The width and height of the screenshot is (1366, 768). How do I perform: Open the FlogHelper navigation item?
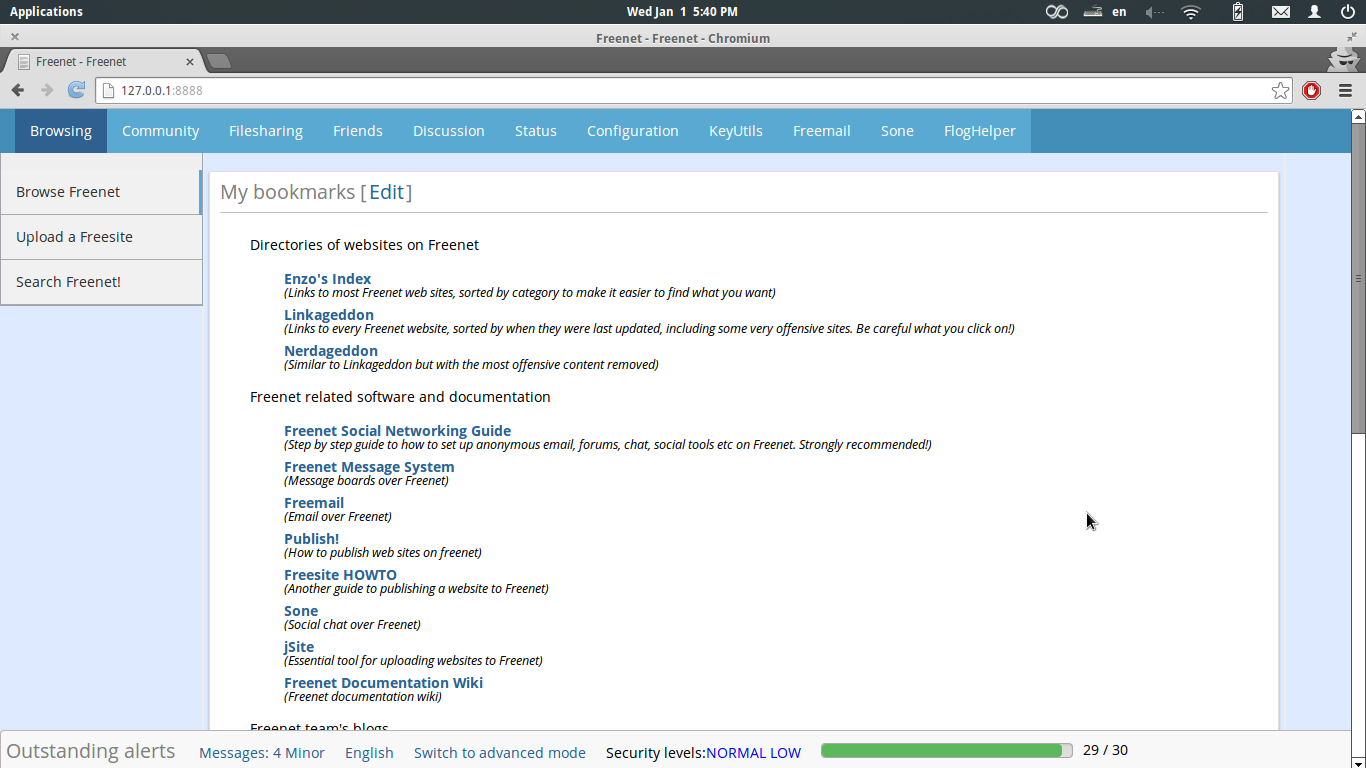click(x=980, y=131)
